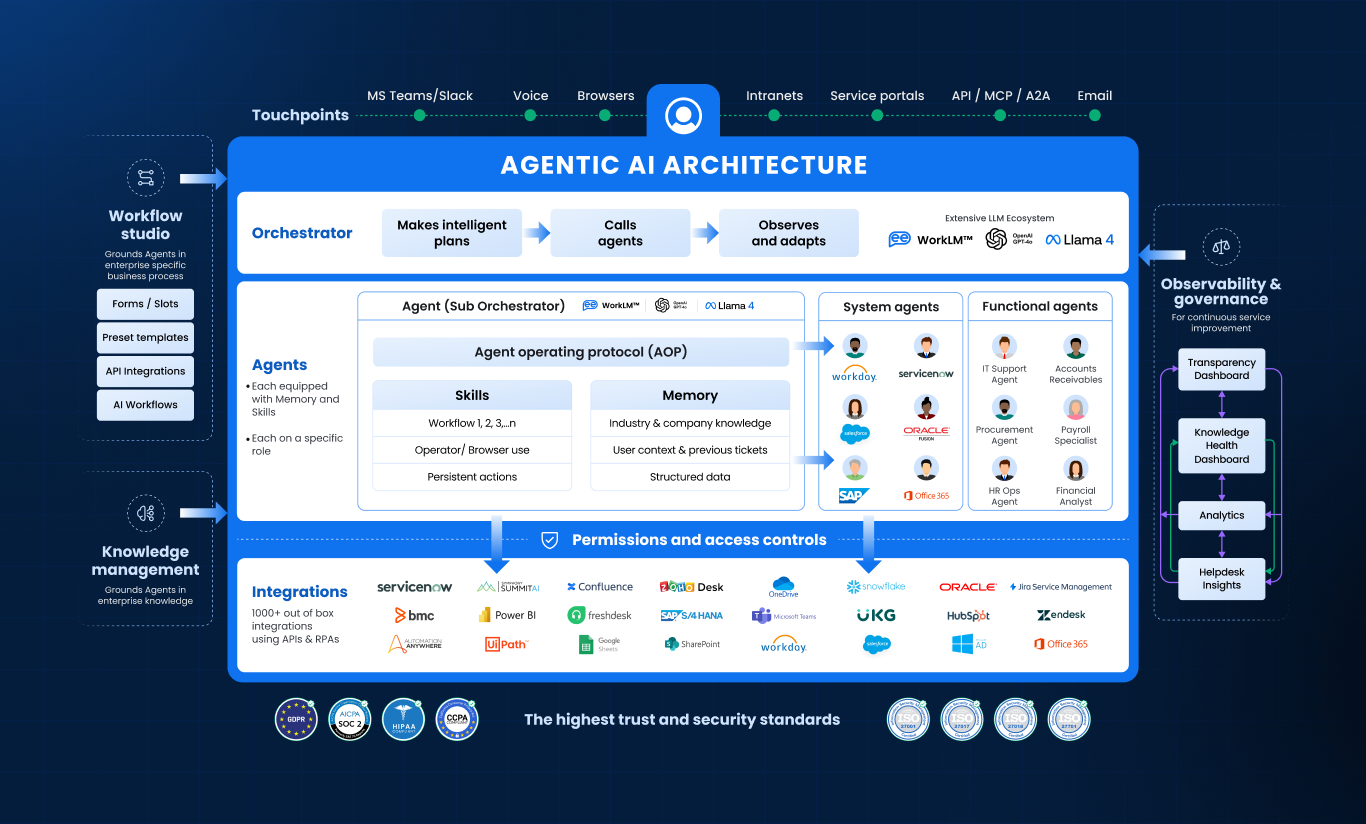Select the HIPAA trust badge
Viewport: 1366px width, 824px height.
click(x=403, y=719)
